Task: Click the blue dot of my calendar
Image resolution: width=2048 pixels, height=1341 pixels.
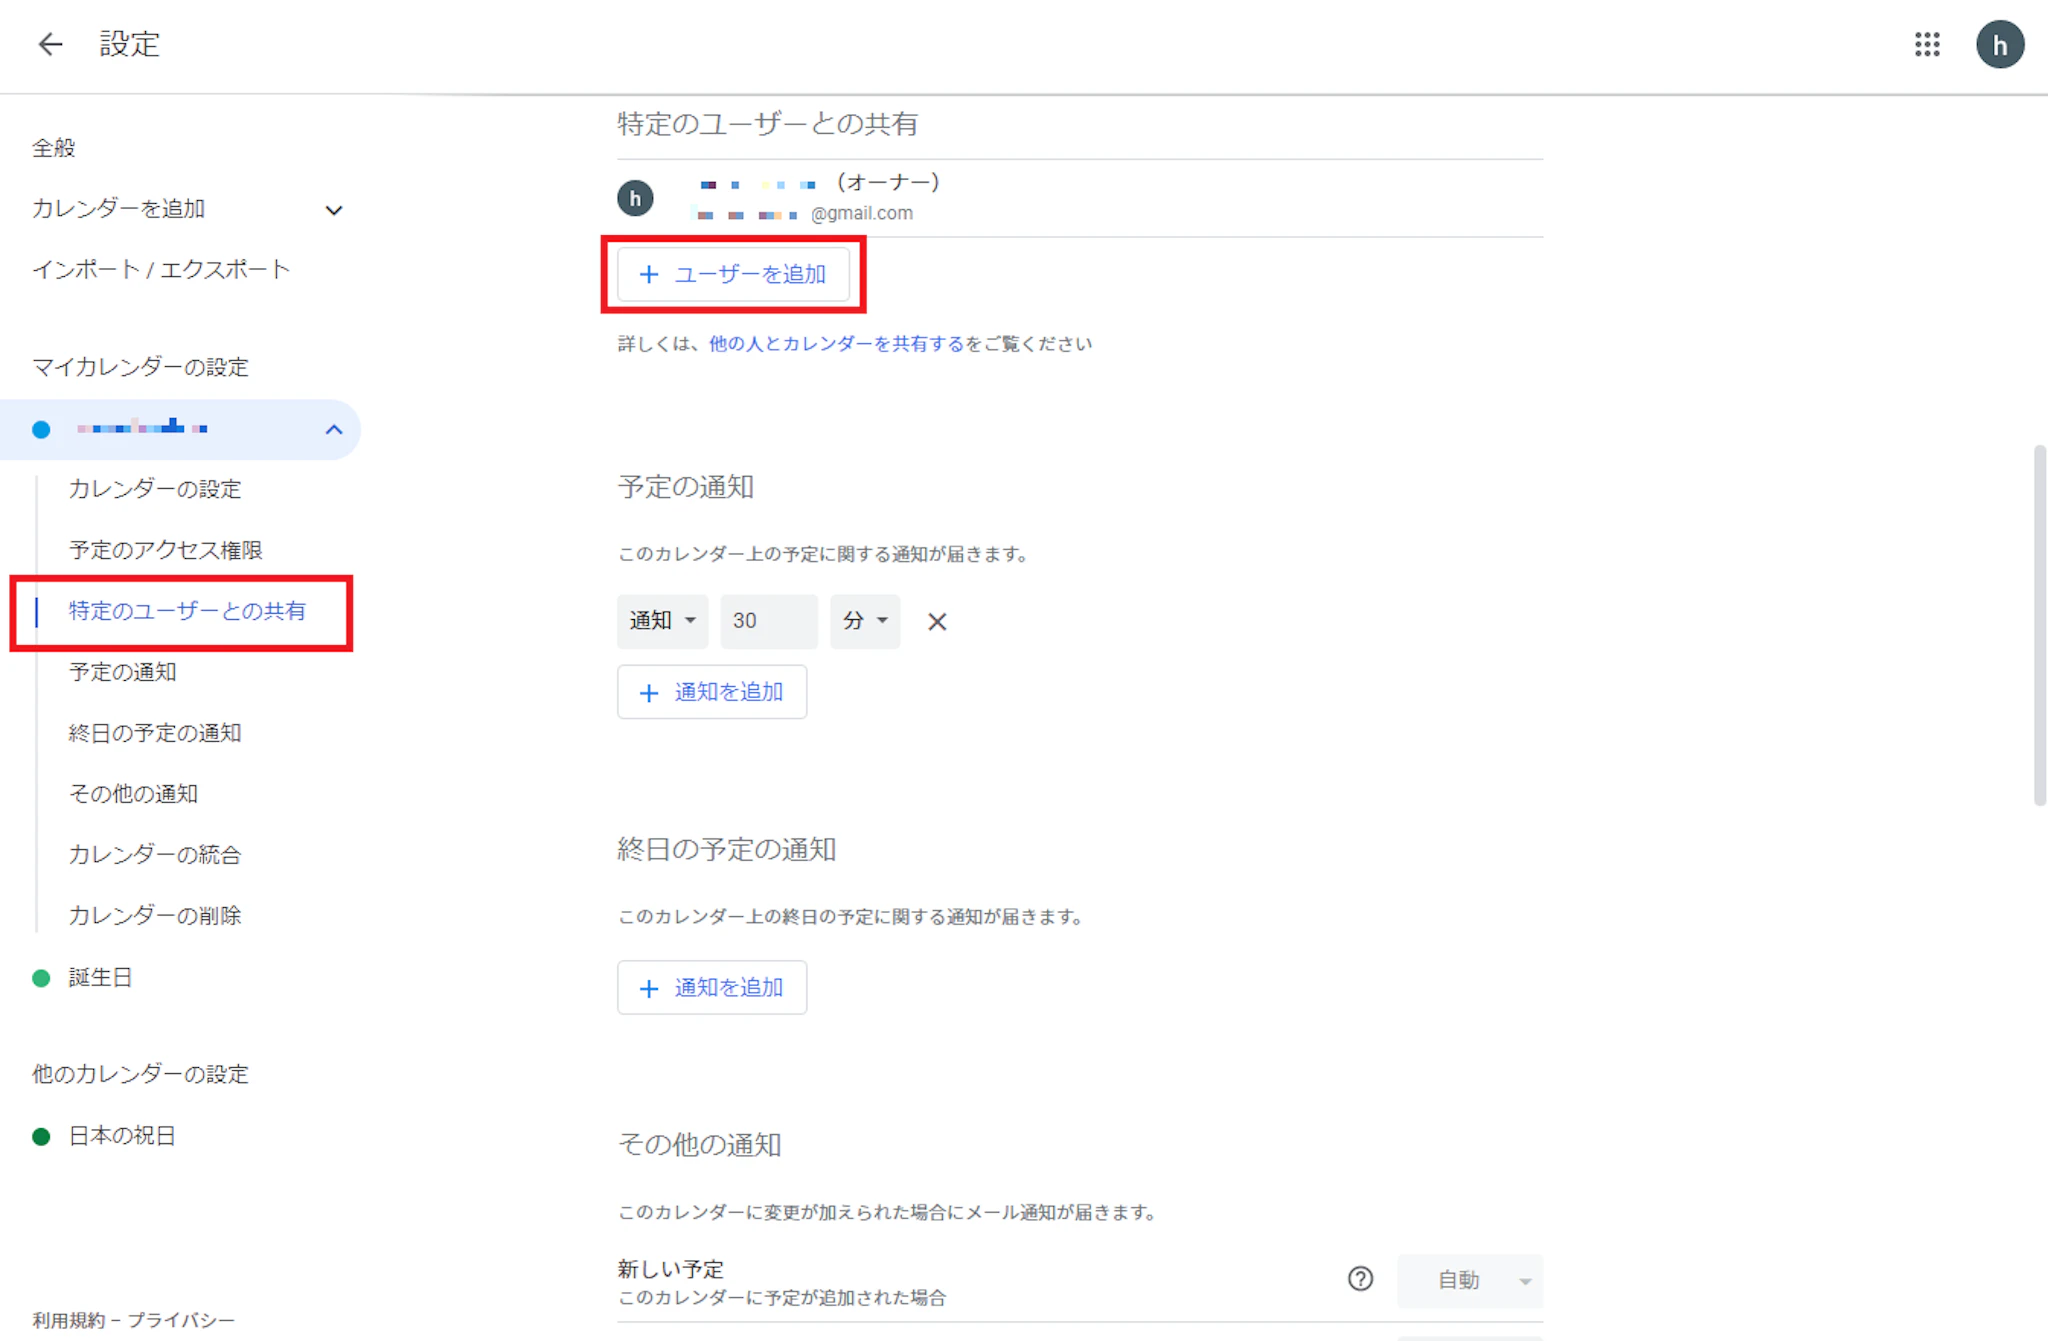Action: pyautogui.click(x=41, y=430)
